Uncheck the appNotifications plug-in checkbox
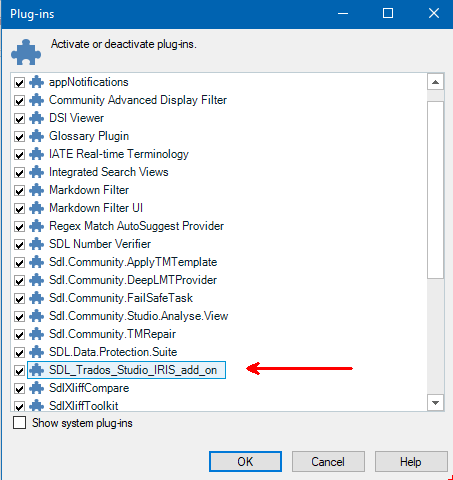Viewport: 453px width, 480px height. 19,83
